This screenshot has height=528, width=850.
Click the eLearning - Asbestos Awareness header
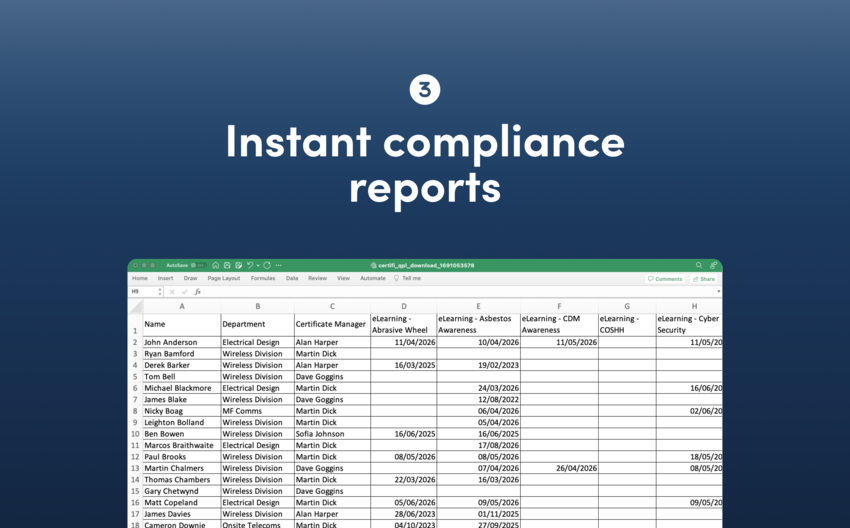click(x=478, y=324)
